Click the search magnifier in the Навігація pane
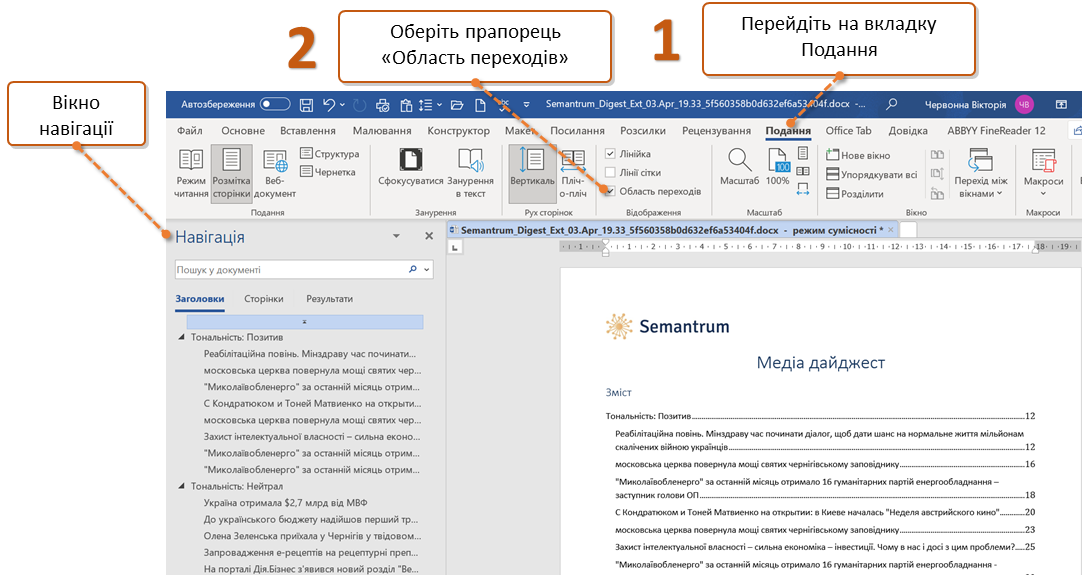1082x575 pixels. pyautogui.click(x=413, y=270)
